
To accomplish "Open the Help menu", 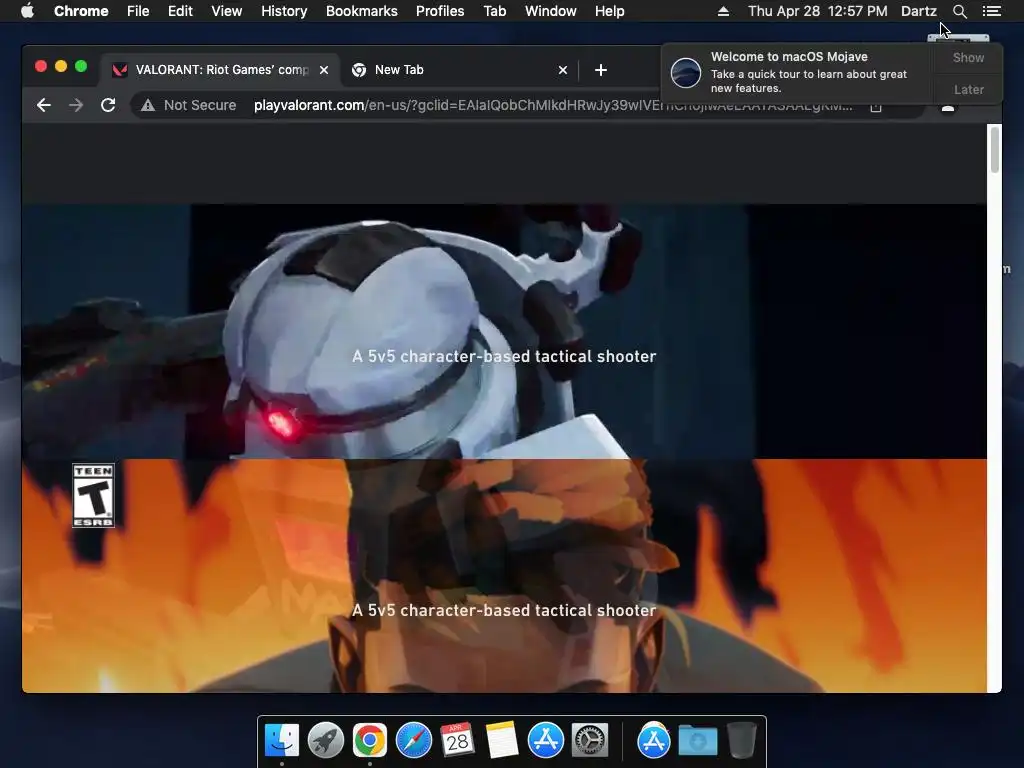I will pos(609,11).
